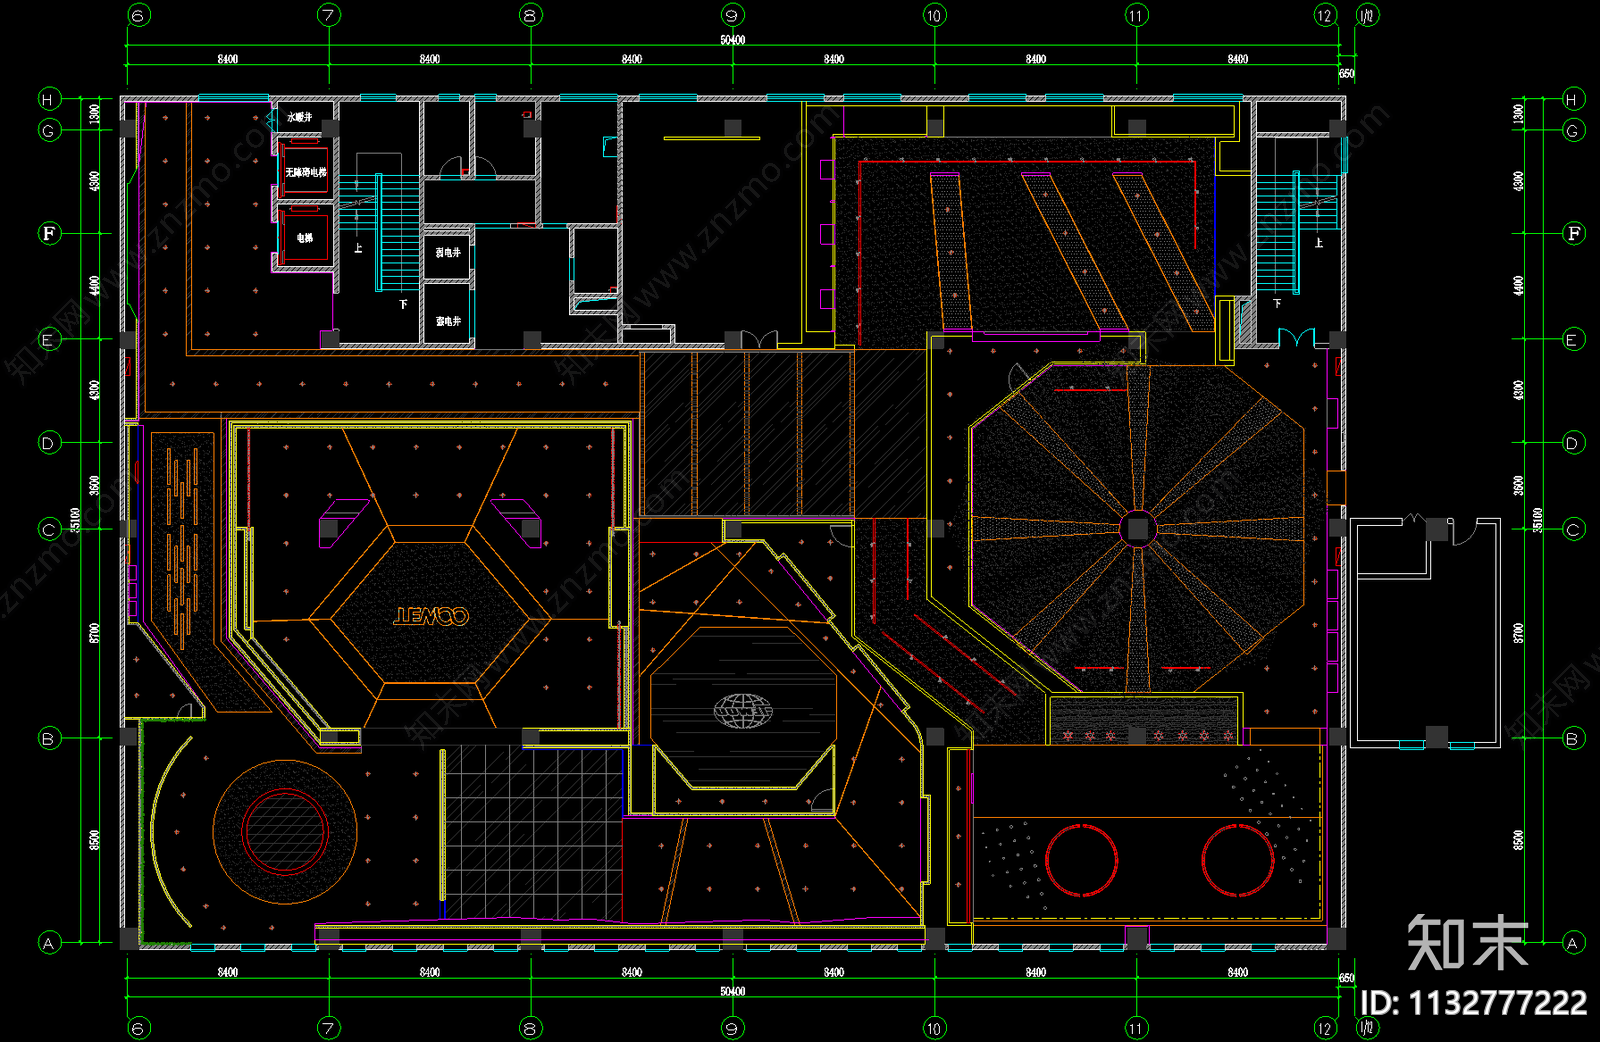Select the circular hatched ceiling feature beside the curved wall
The image size is (1600, 1042).
point(285,831)
